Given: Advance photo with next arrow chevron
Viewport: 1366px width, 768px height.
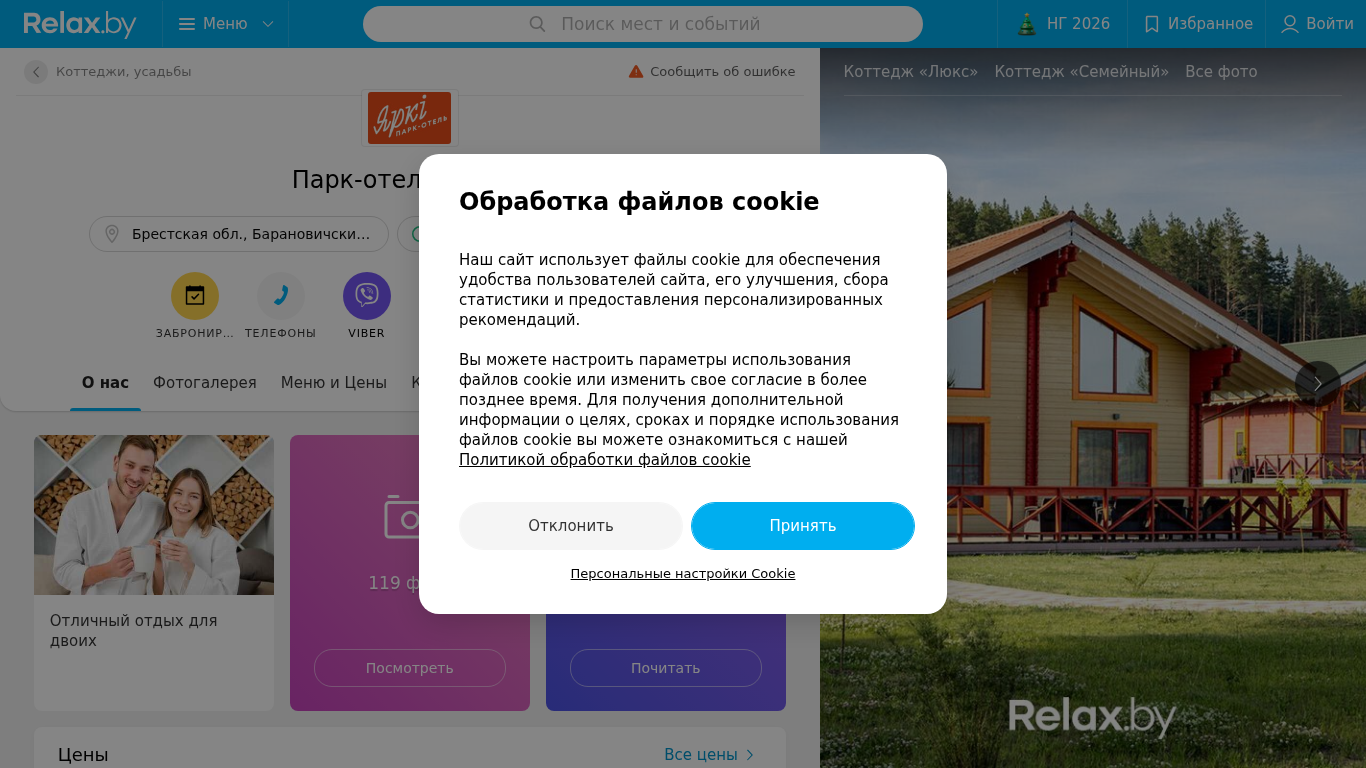Looking at the screenshot, I should 1318,384.
